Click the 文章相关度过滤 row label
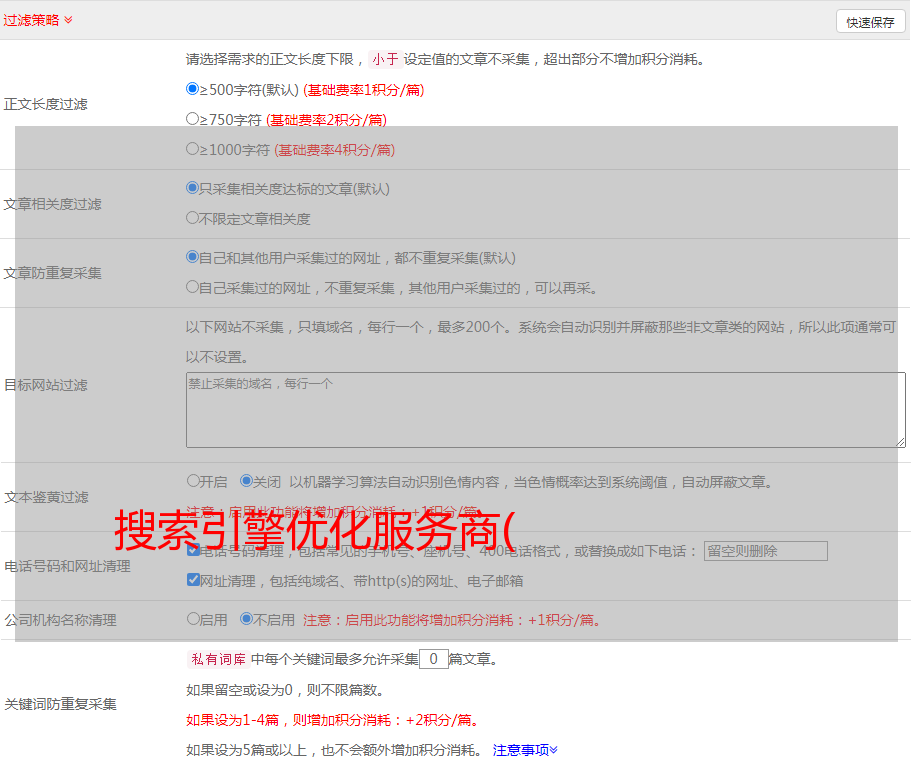The image size is (912, 768). (53, 204)
